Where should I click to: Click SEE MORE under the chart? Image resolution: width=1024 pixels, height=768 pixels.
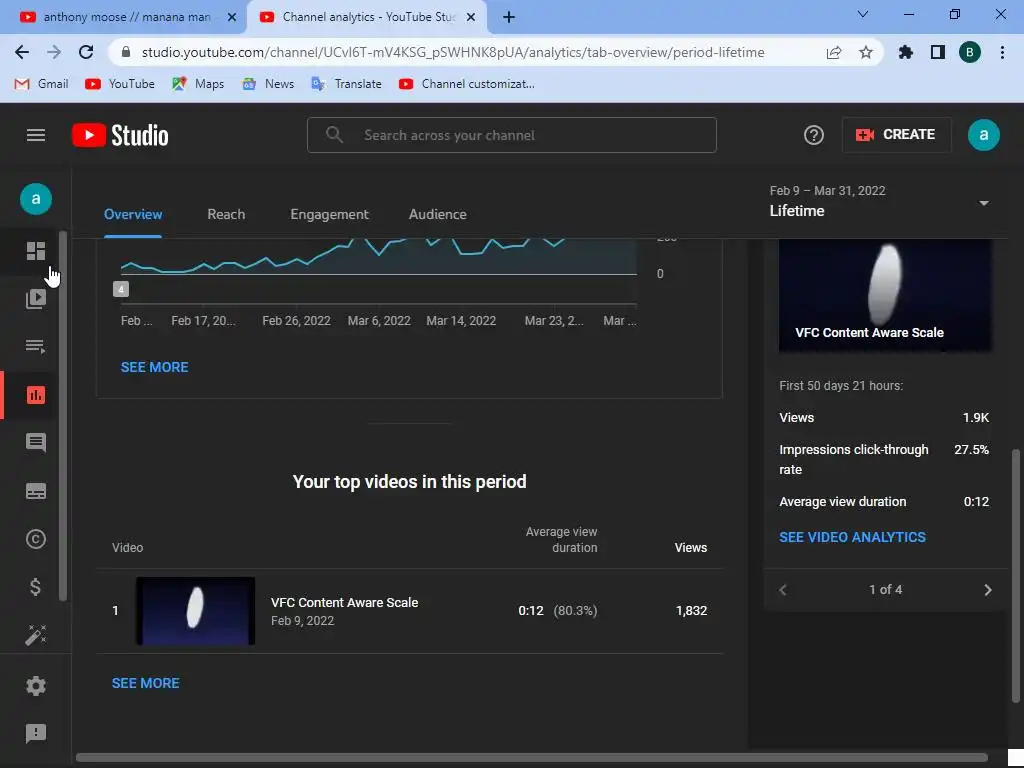click(x=155, y=367)
